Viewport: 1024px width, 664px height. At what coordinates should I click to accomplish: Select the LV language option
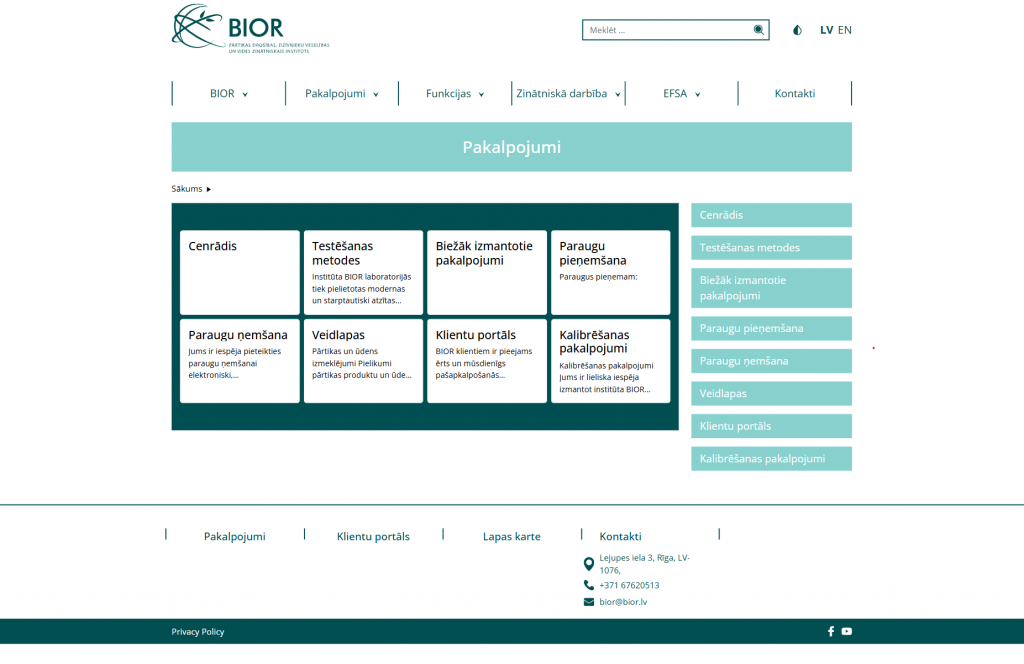pyautogui.click(x=826, y=30)
